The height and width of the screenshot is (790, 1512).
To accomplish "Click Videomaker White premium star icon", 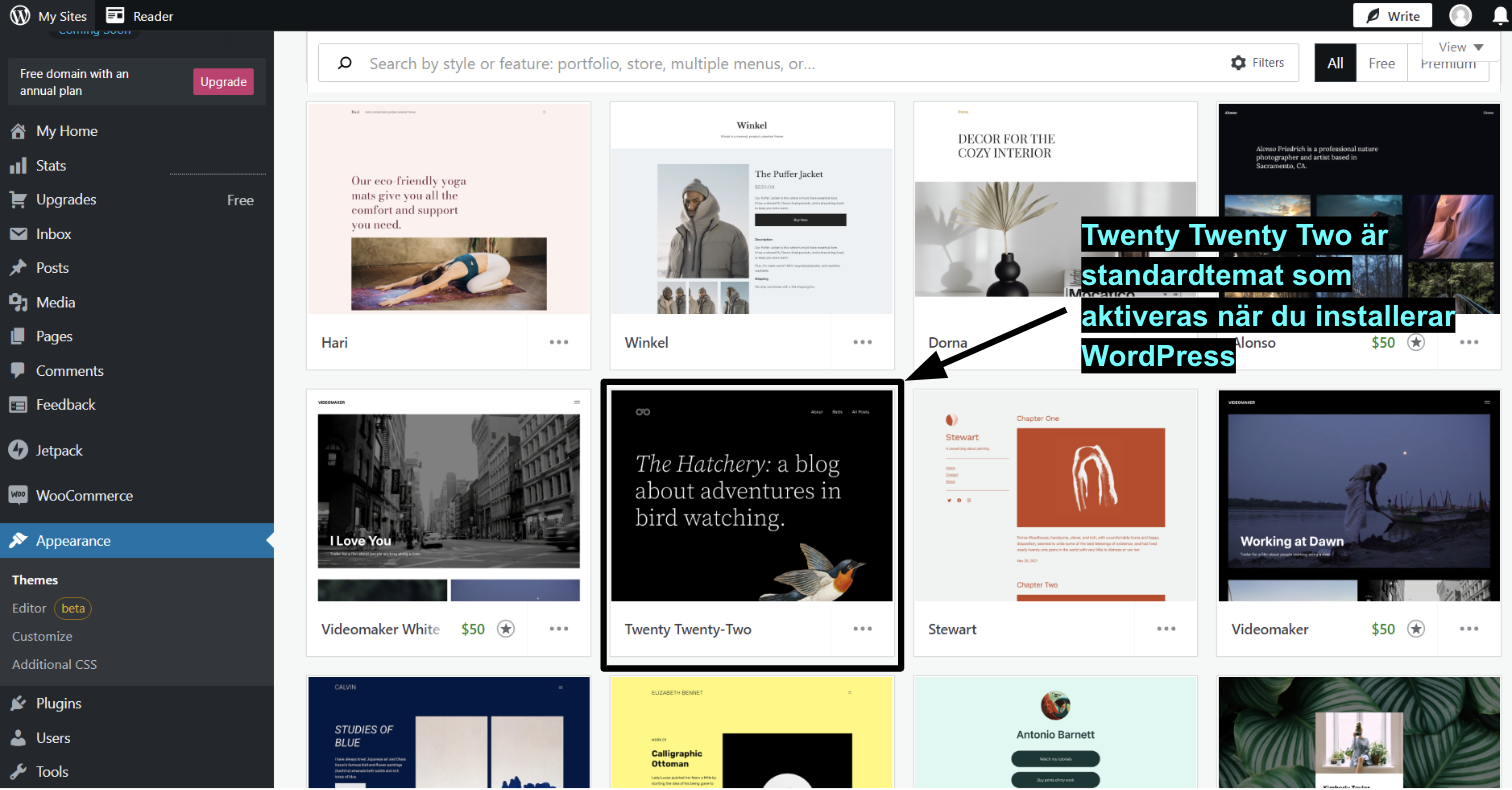I will coord(506,629).
